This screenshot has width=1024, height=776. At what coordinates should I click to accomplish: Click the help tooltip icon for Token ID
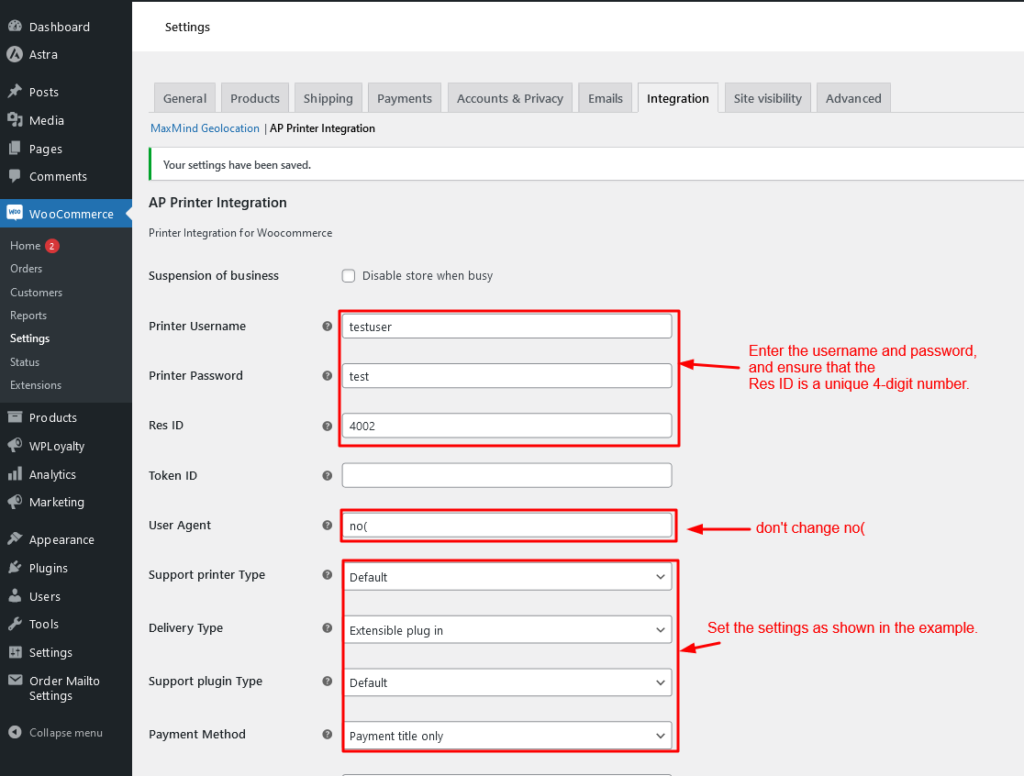tap(327, 476)
